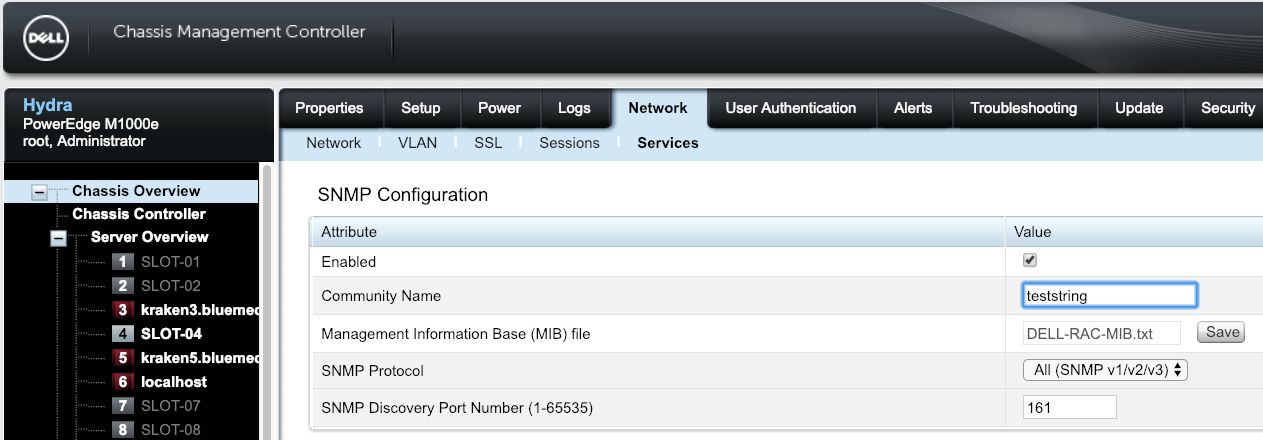Click the slot 2 number icon

tap(123, 286)
